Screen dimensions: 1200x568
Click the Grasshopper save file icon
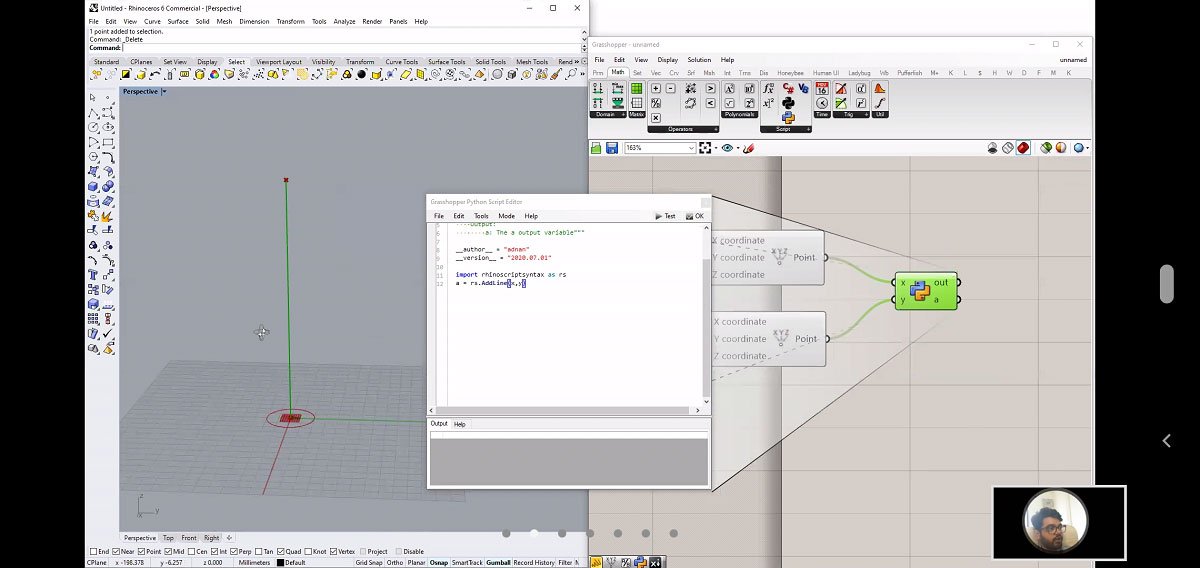[x=612, y=148]
